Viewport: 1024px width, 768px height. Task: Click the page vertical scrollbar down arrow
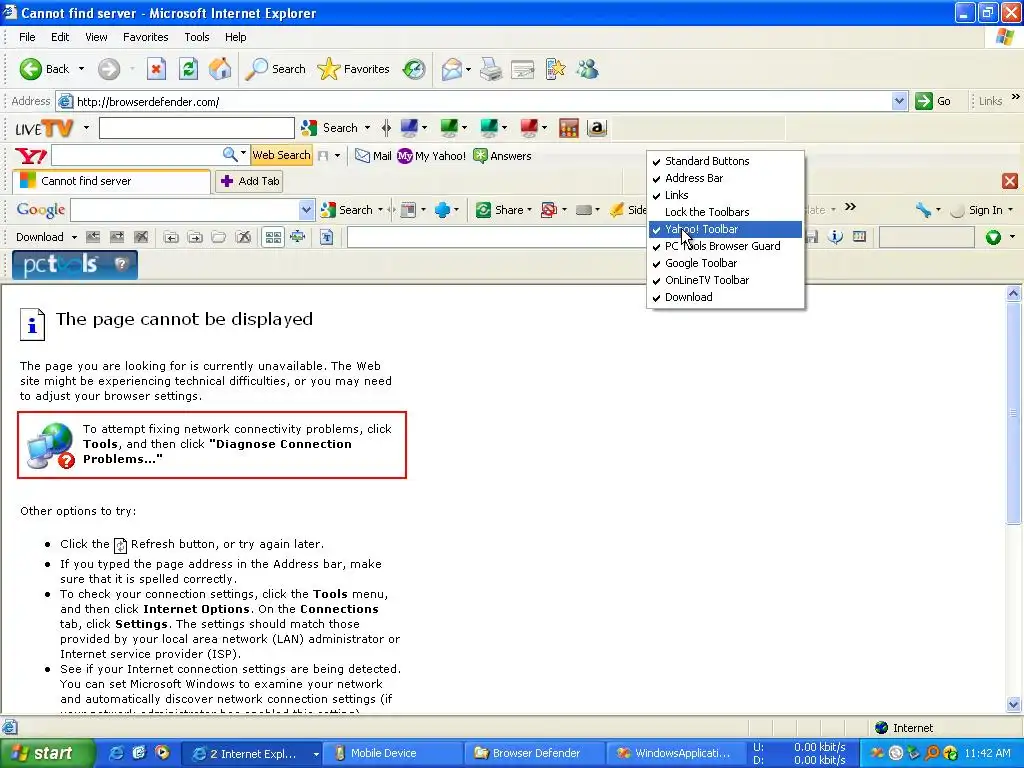[x=1014, y=705]
